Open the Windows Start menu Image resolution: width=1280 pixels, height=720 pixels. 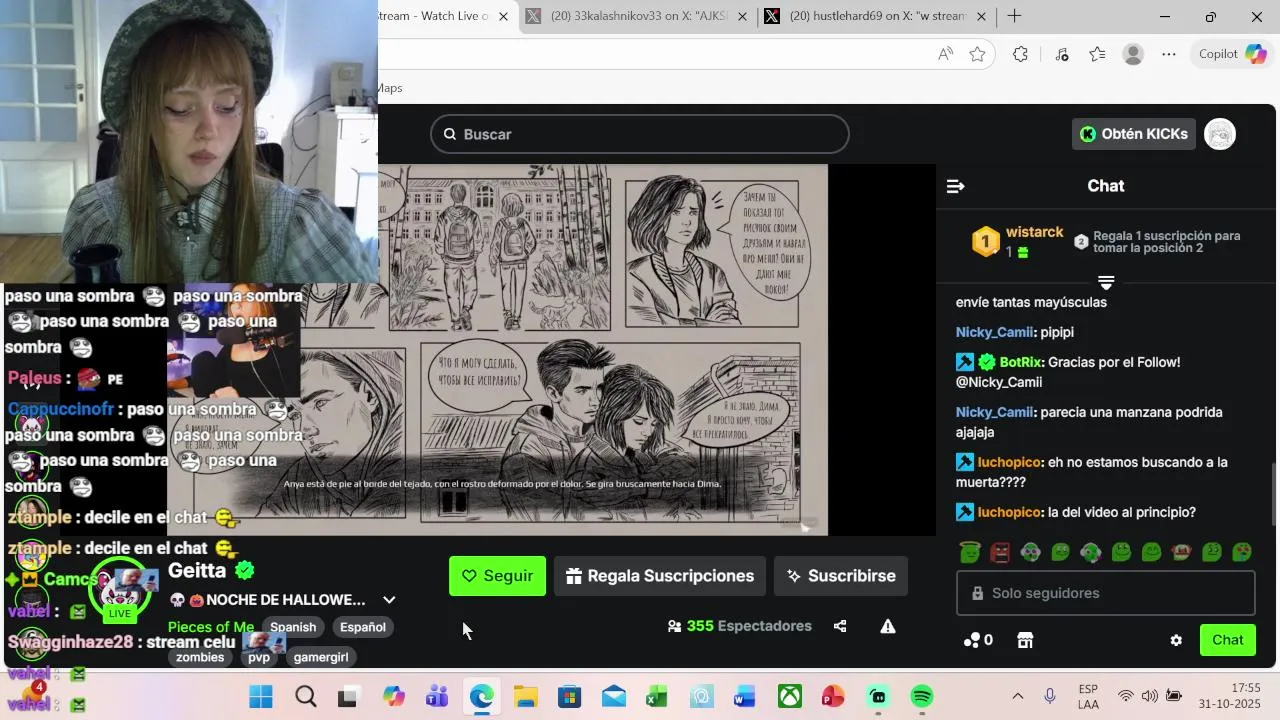[x=260, y=696]
